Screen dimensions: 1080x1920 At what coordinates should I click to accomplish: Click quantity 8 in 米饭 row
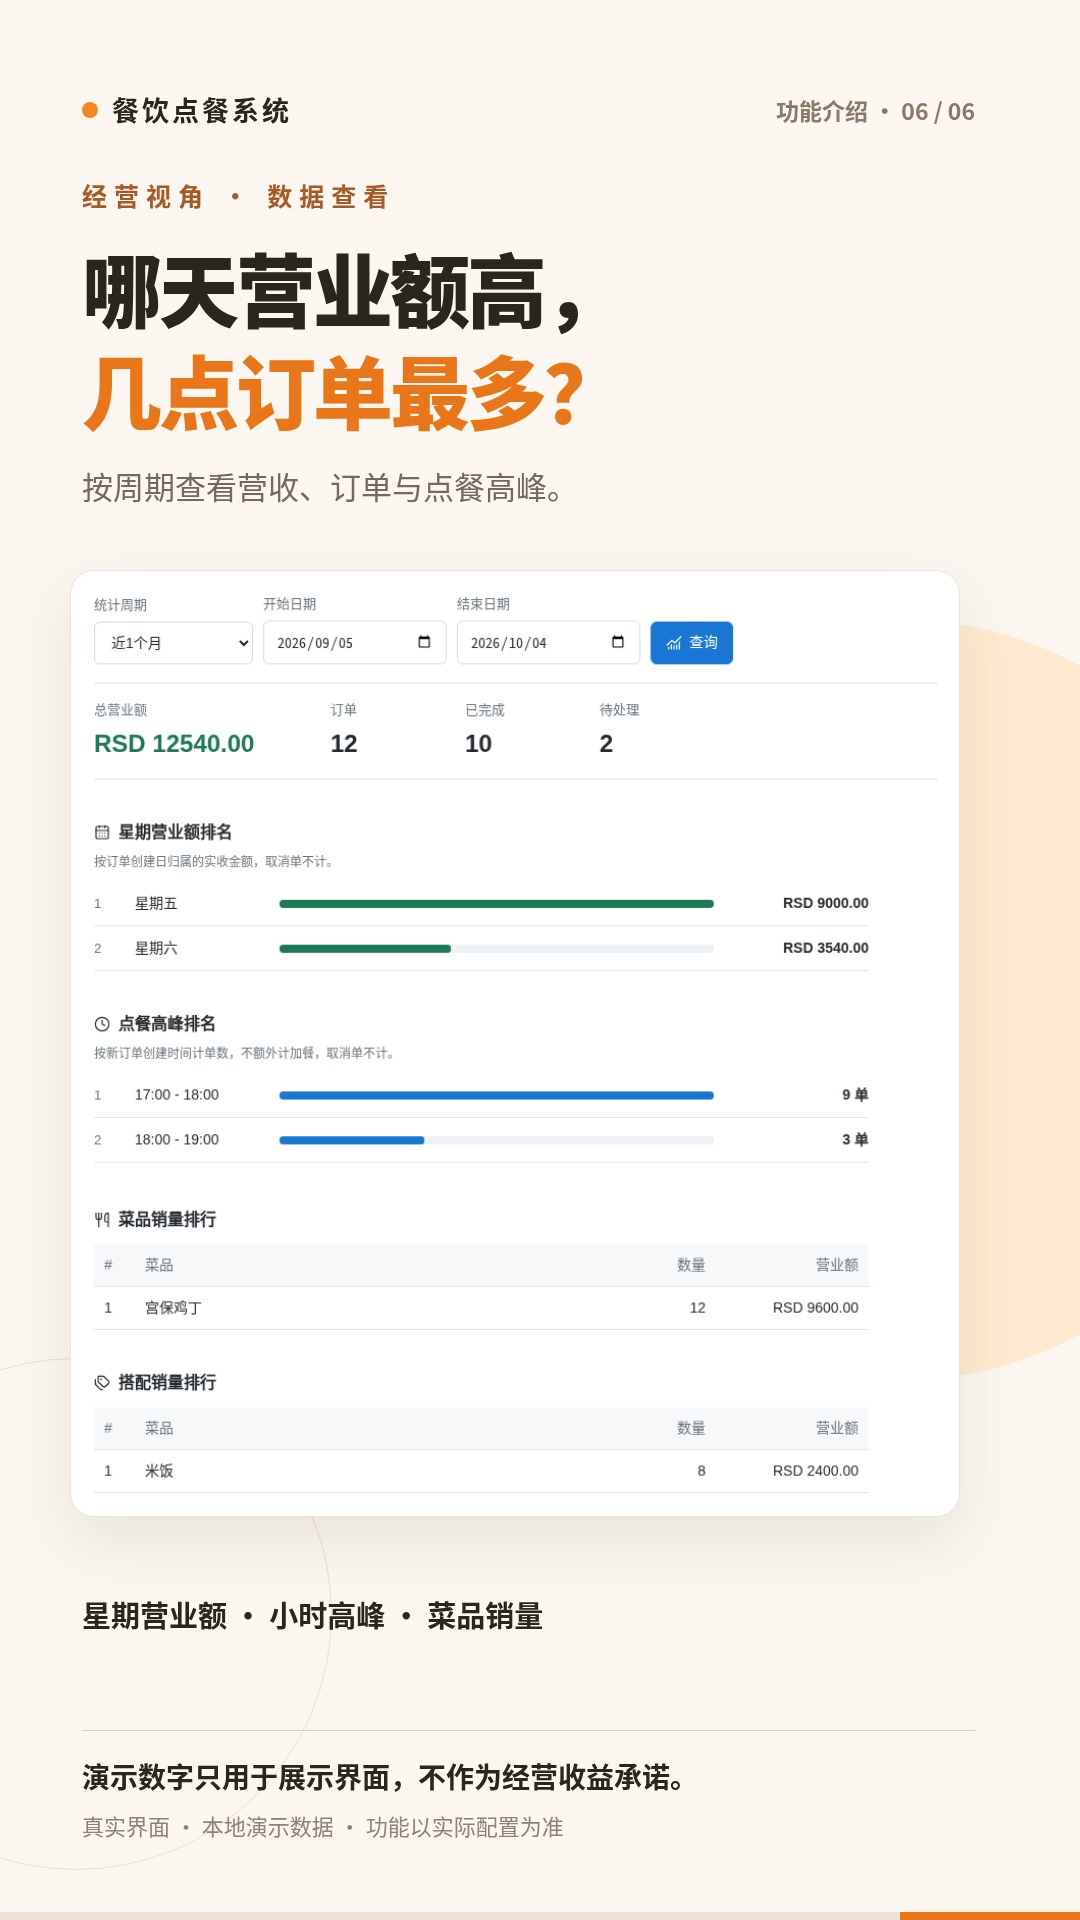(701, 1471)
